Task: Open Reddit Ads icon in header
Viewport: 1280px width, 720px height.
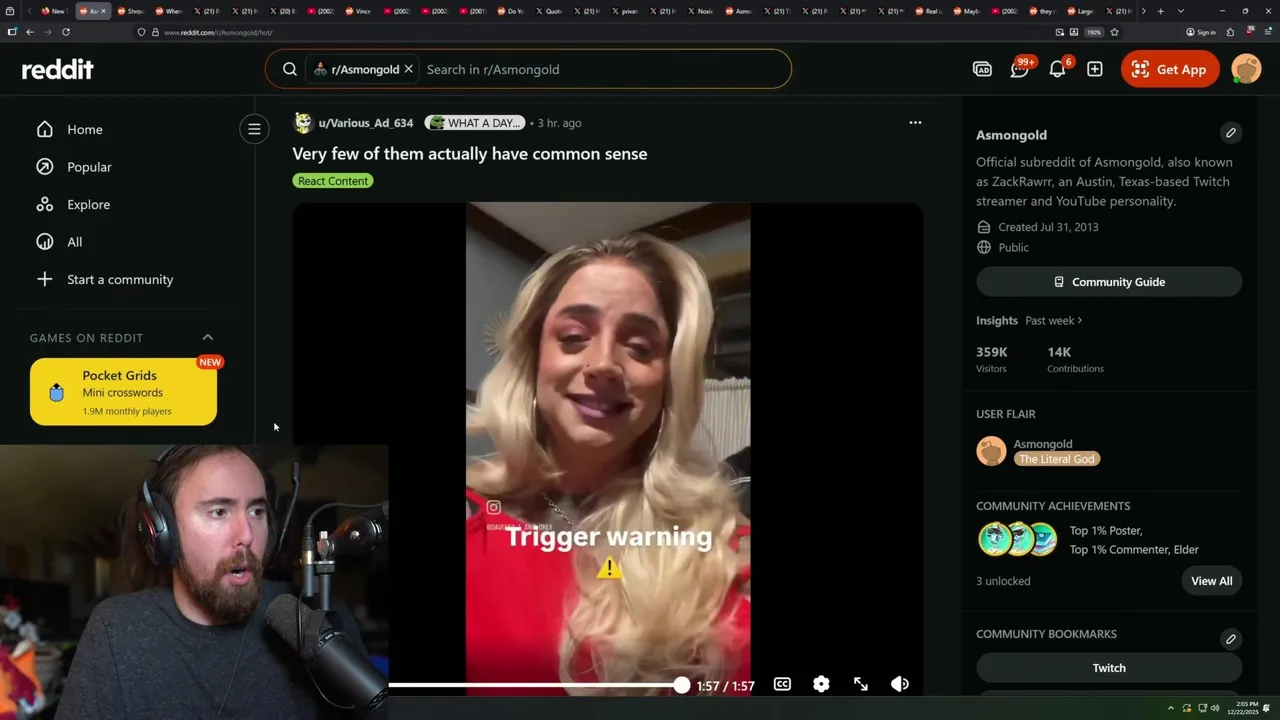Action: pyautogui.click(x=982, y=69)
